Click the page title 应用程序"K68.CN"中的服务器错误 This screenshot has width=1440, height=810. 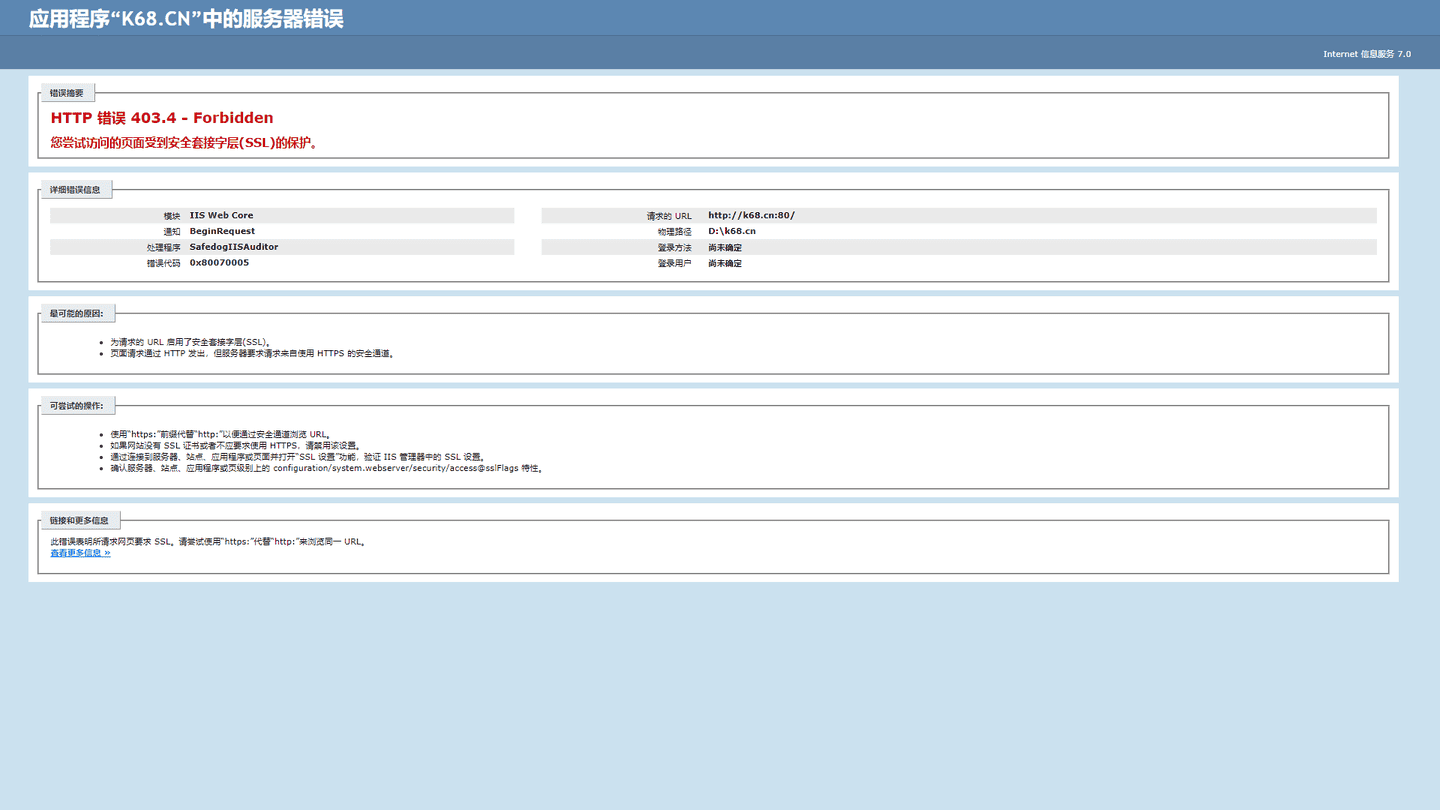click(x=186, y=19)
